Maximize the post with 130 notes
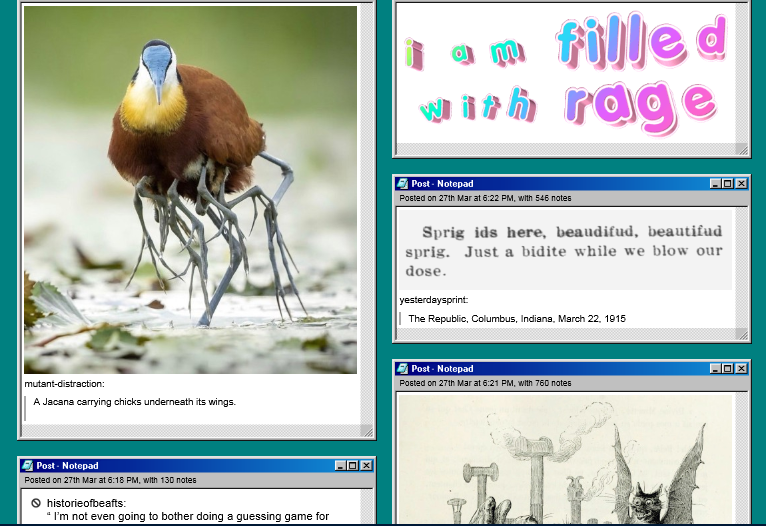Image resolution: width=766 pixels, height=526 pixels. pyautogui.click(x=353, y=465)
